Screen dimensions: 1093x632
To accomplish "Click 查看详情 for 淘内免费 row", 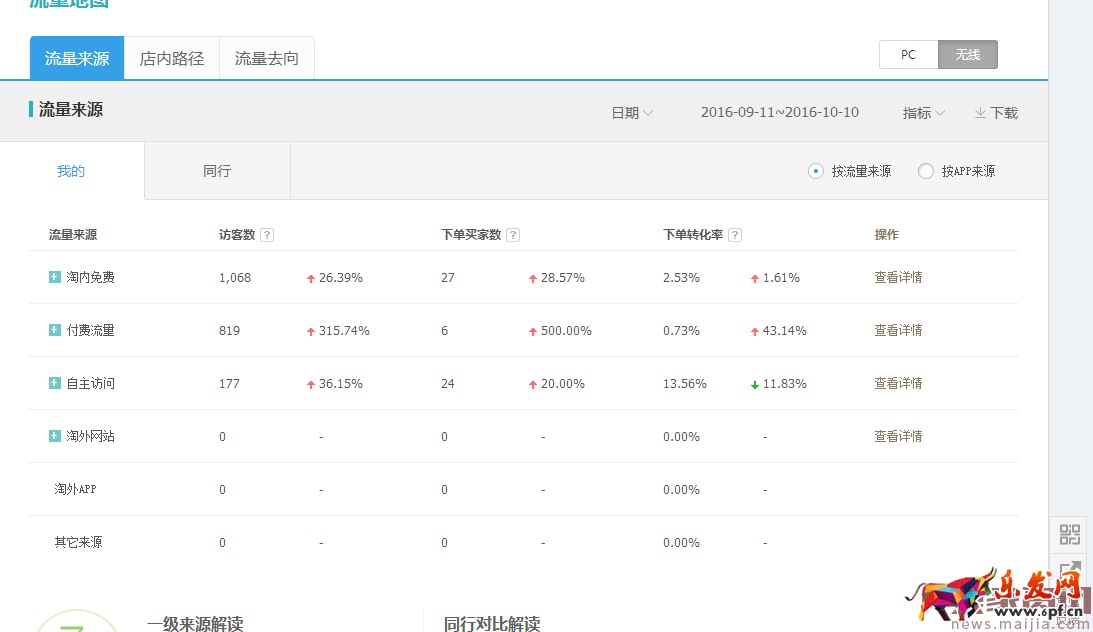I will coord(898,277).
